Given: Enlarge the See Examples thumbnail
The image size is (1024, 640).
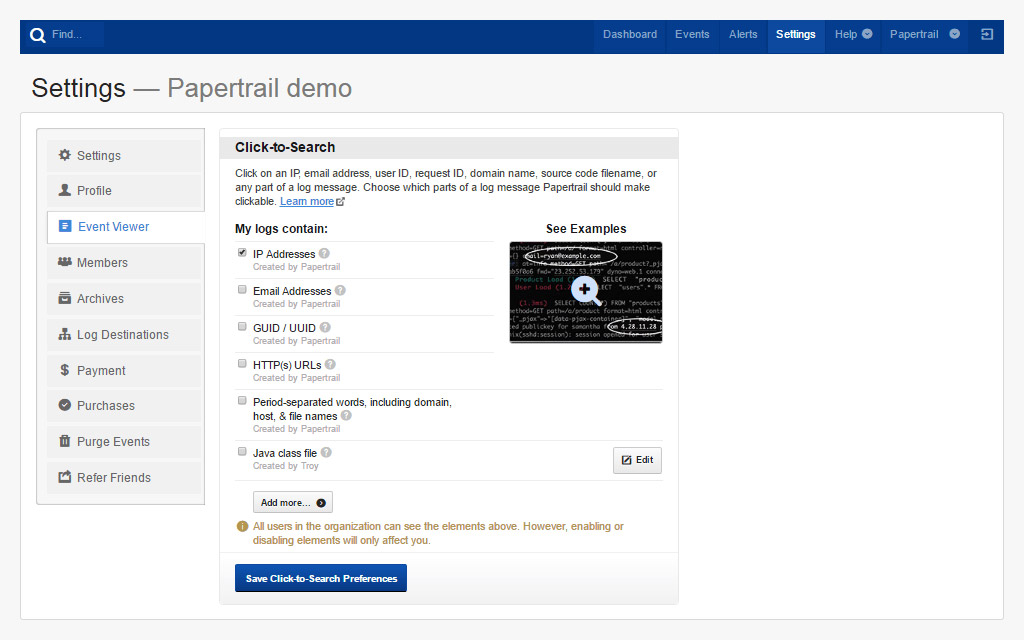Looking at the screenshot, I should (585, 292).
